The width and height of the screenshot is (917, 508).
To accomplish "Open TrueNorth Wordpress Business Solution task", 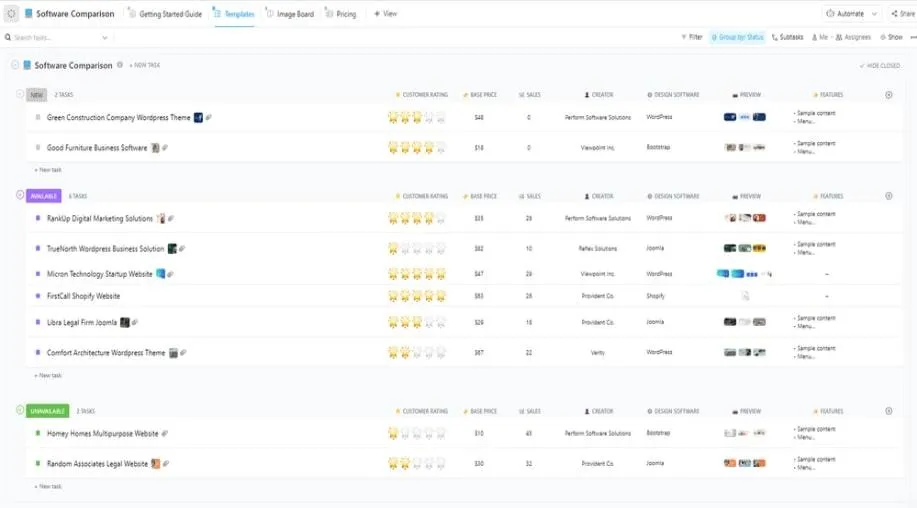I will click(x=106, y=248).
